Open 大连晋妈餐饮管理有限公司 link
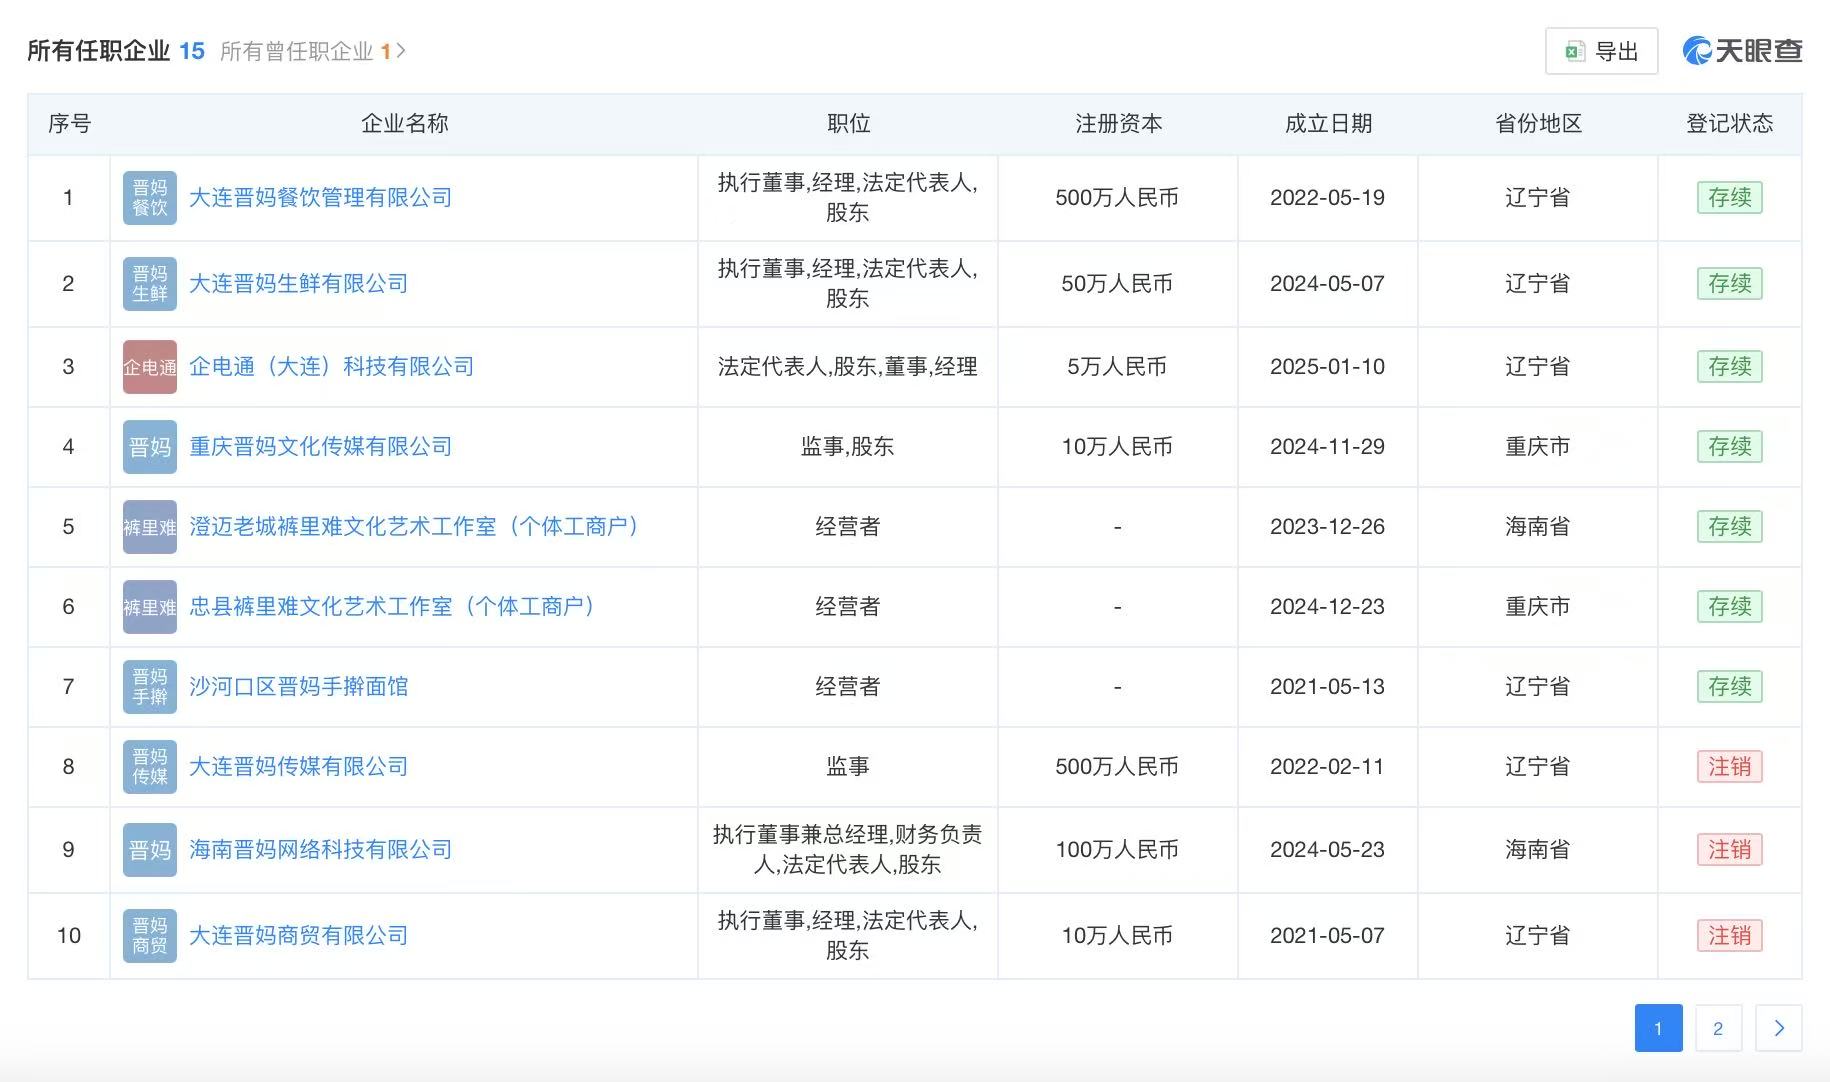The width and height of the screenshot is (1830, 1082). (x=320, y=198)
